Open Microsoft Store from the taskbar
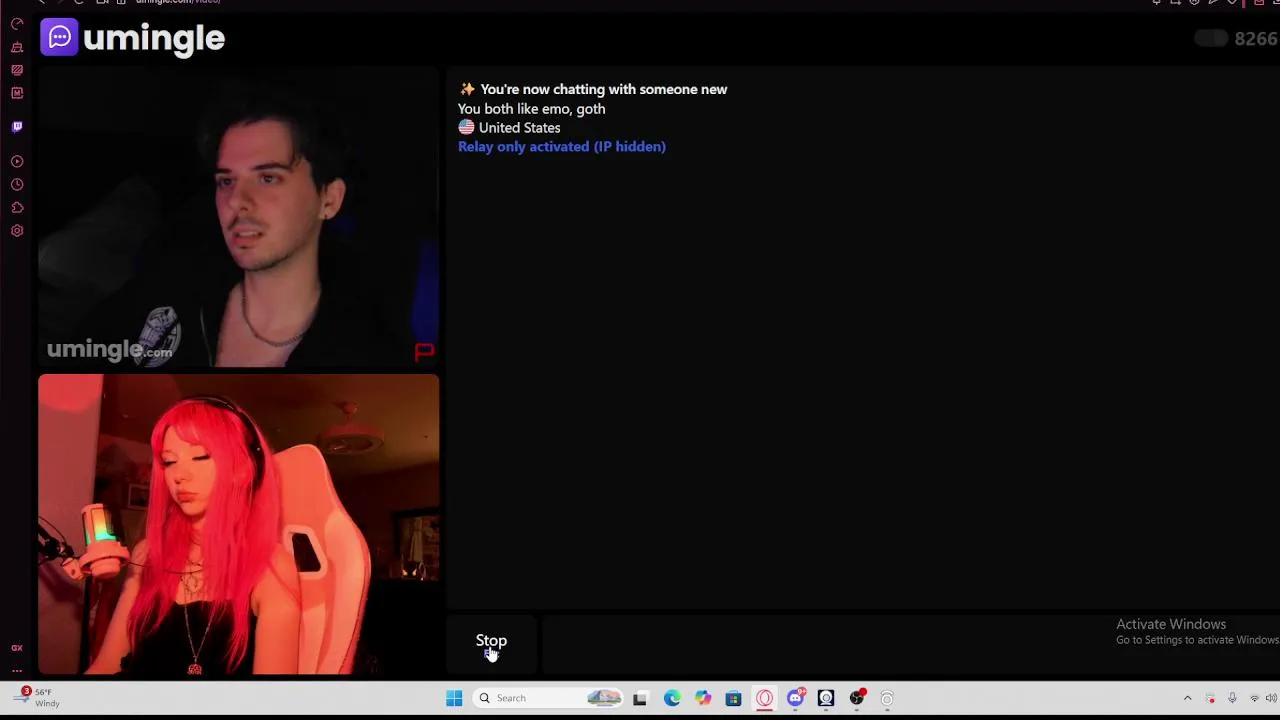Viewport: 1280px width, 720px height. tap(733, 698)
